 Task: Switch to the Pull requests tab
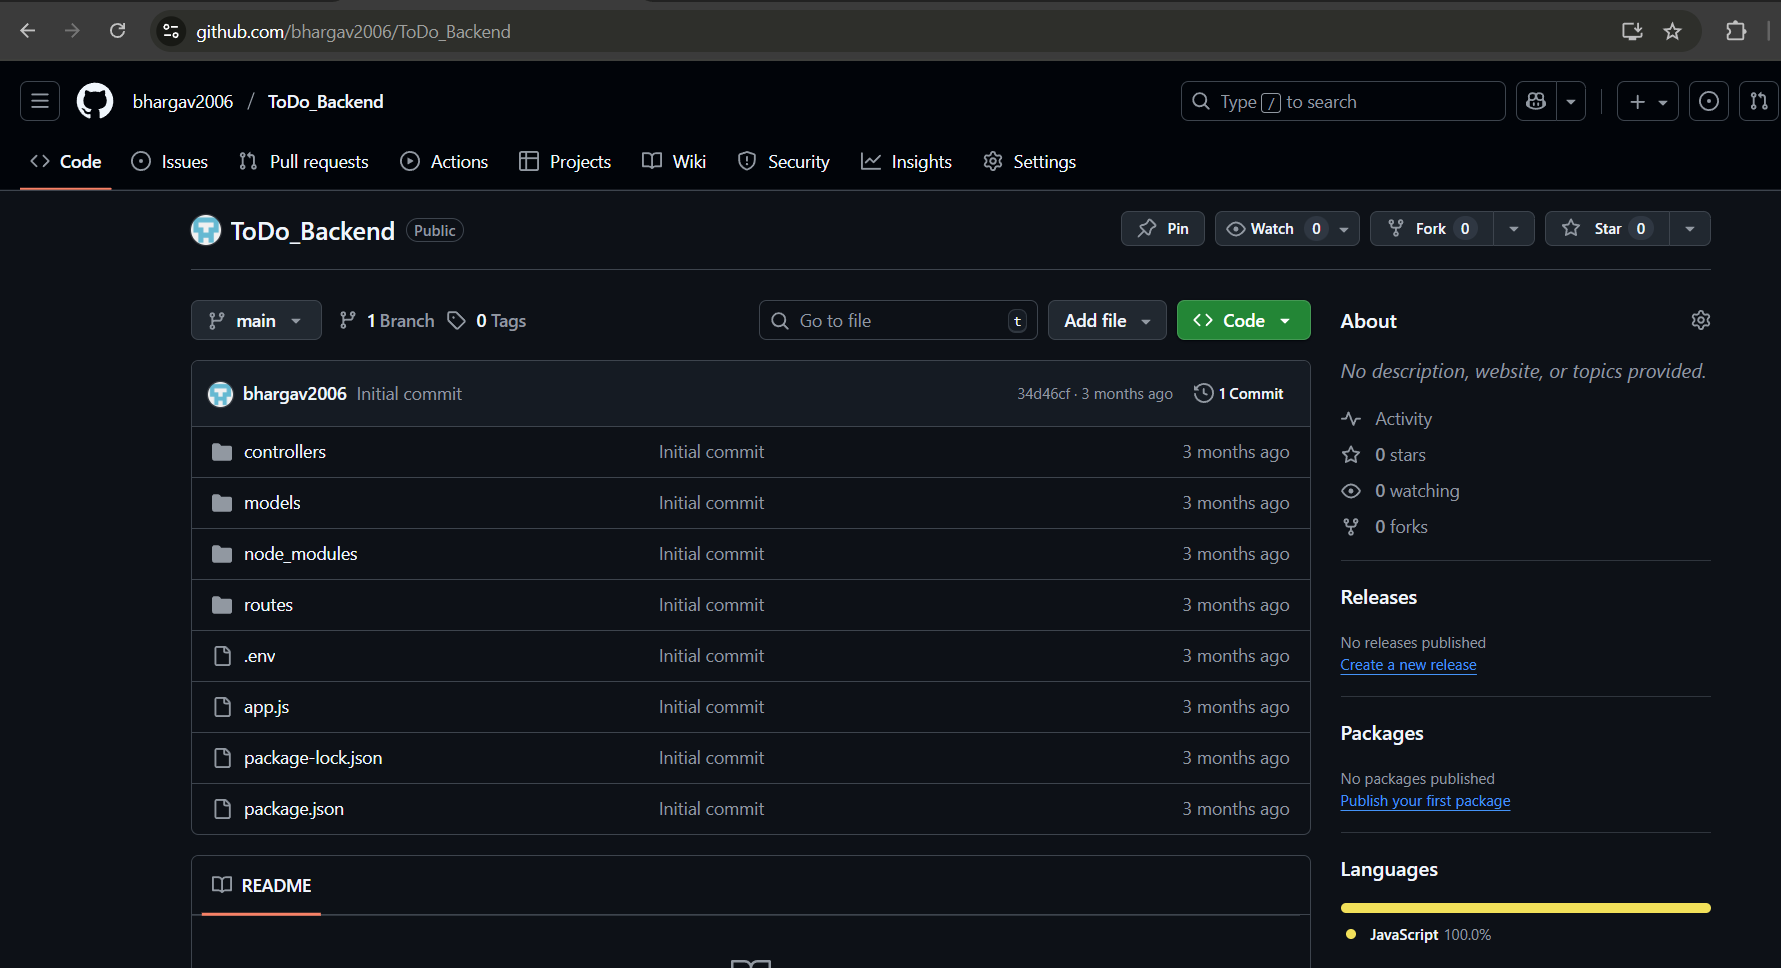304,162
